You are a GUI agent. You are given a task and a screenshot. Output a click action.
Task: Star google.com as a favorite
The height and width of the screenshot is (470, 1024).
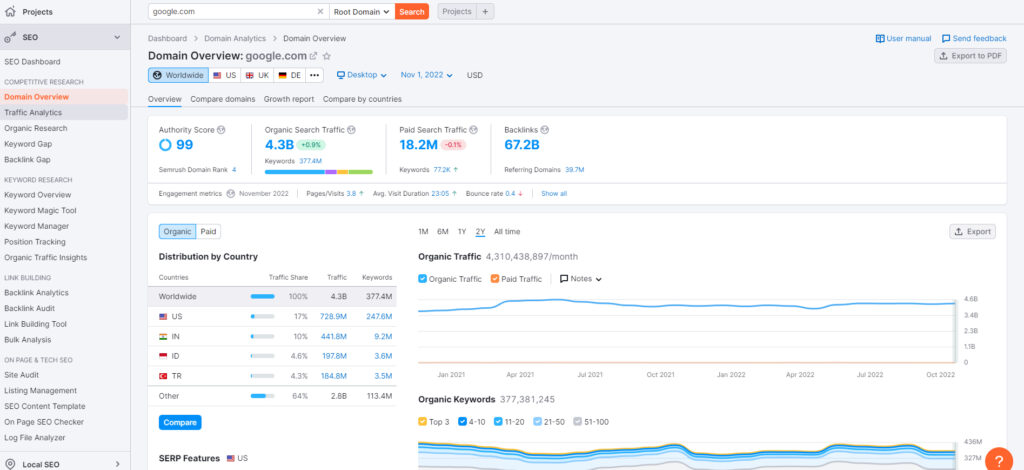click(327, 56)
